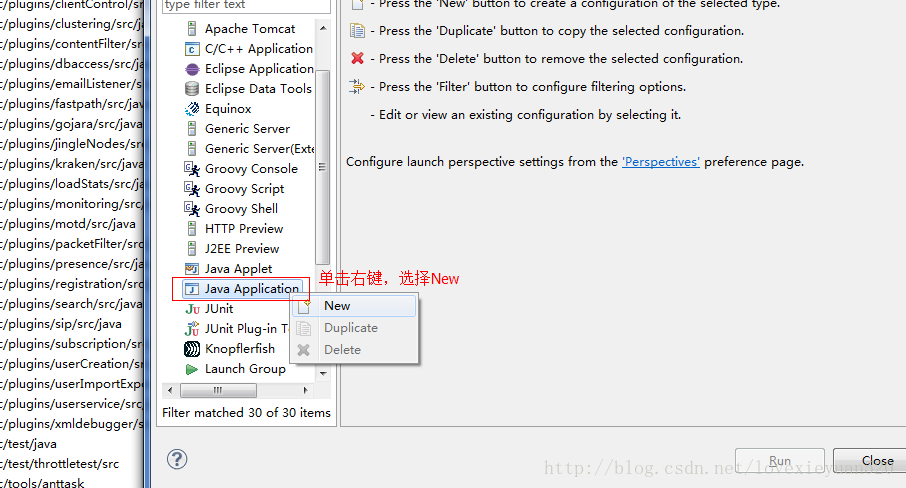This screenshot has height=488, width=906.
Task: Click /test/throttletest/src path in background window
Action: (60, 464)
